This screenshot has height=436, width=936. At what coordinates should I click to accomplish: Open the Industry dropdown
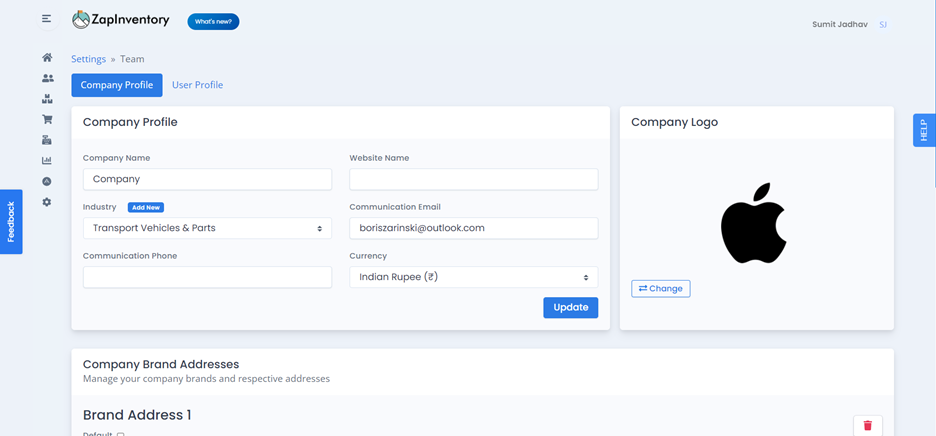[x=207, y=228]
